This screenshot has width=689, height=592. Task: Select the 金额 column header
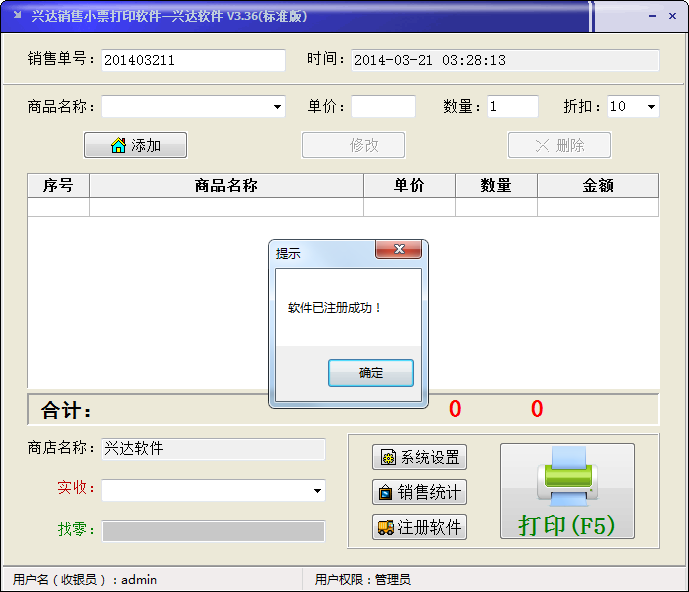pyautogui.click(x=597, y=186)
